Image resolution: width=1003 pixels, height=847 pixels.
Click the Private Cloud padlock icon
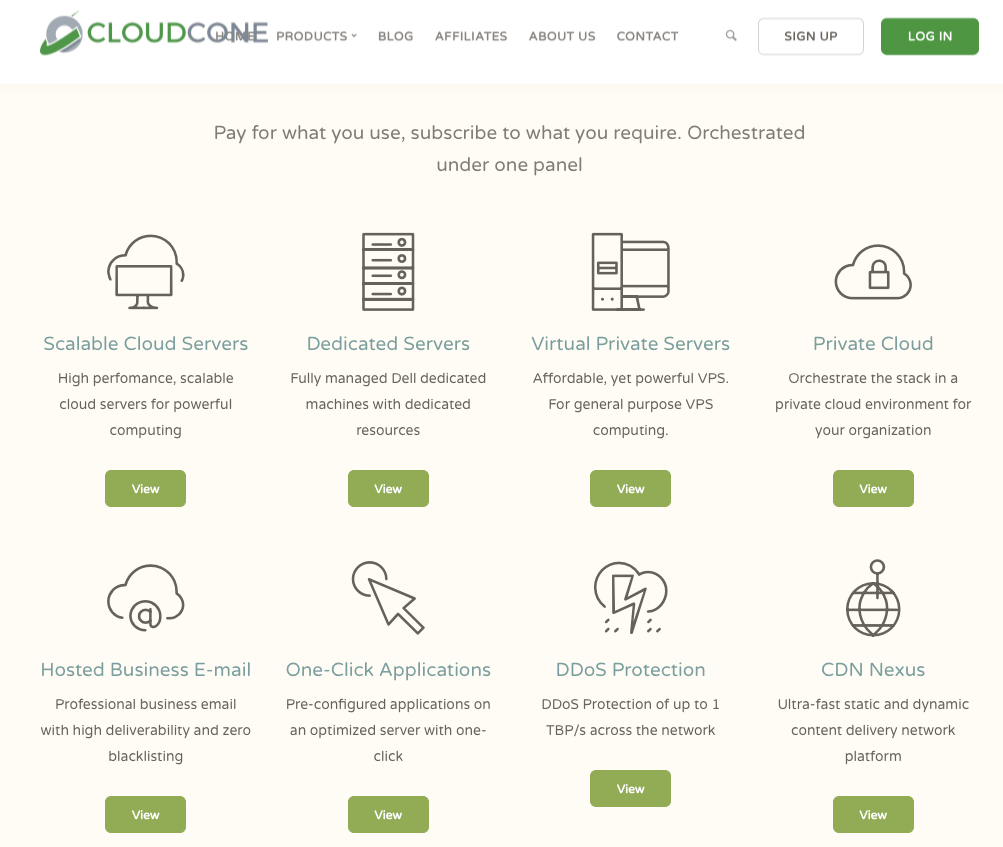click(873, 272)
